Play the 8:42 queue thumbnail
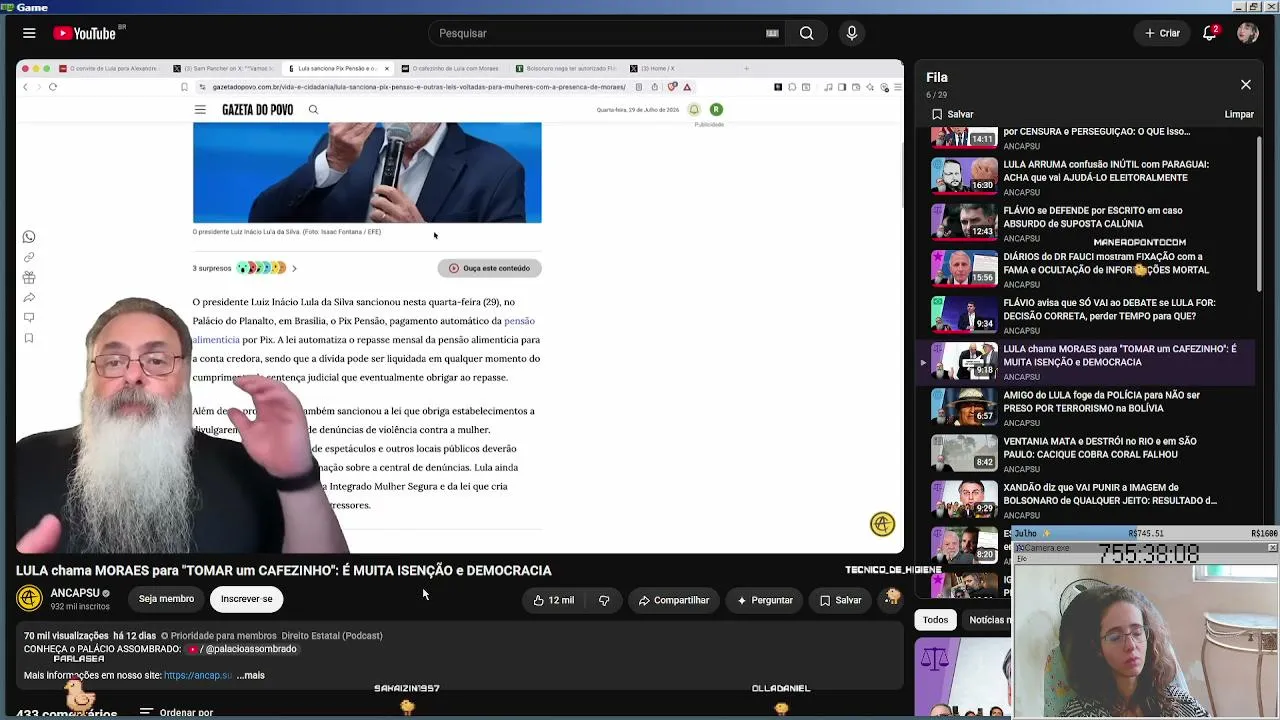Screen dimensions: 1280x720 click(x=964, y=452)
